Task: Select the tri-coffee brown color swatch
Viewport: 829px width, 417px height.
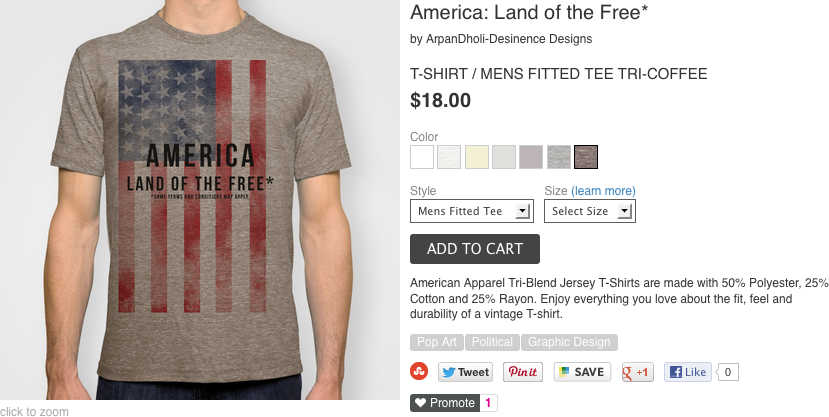Action: click(586, 157)
